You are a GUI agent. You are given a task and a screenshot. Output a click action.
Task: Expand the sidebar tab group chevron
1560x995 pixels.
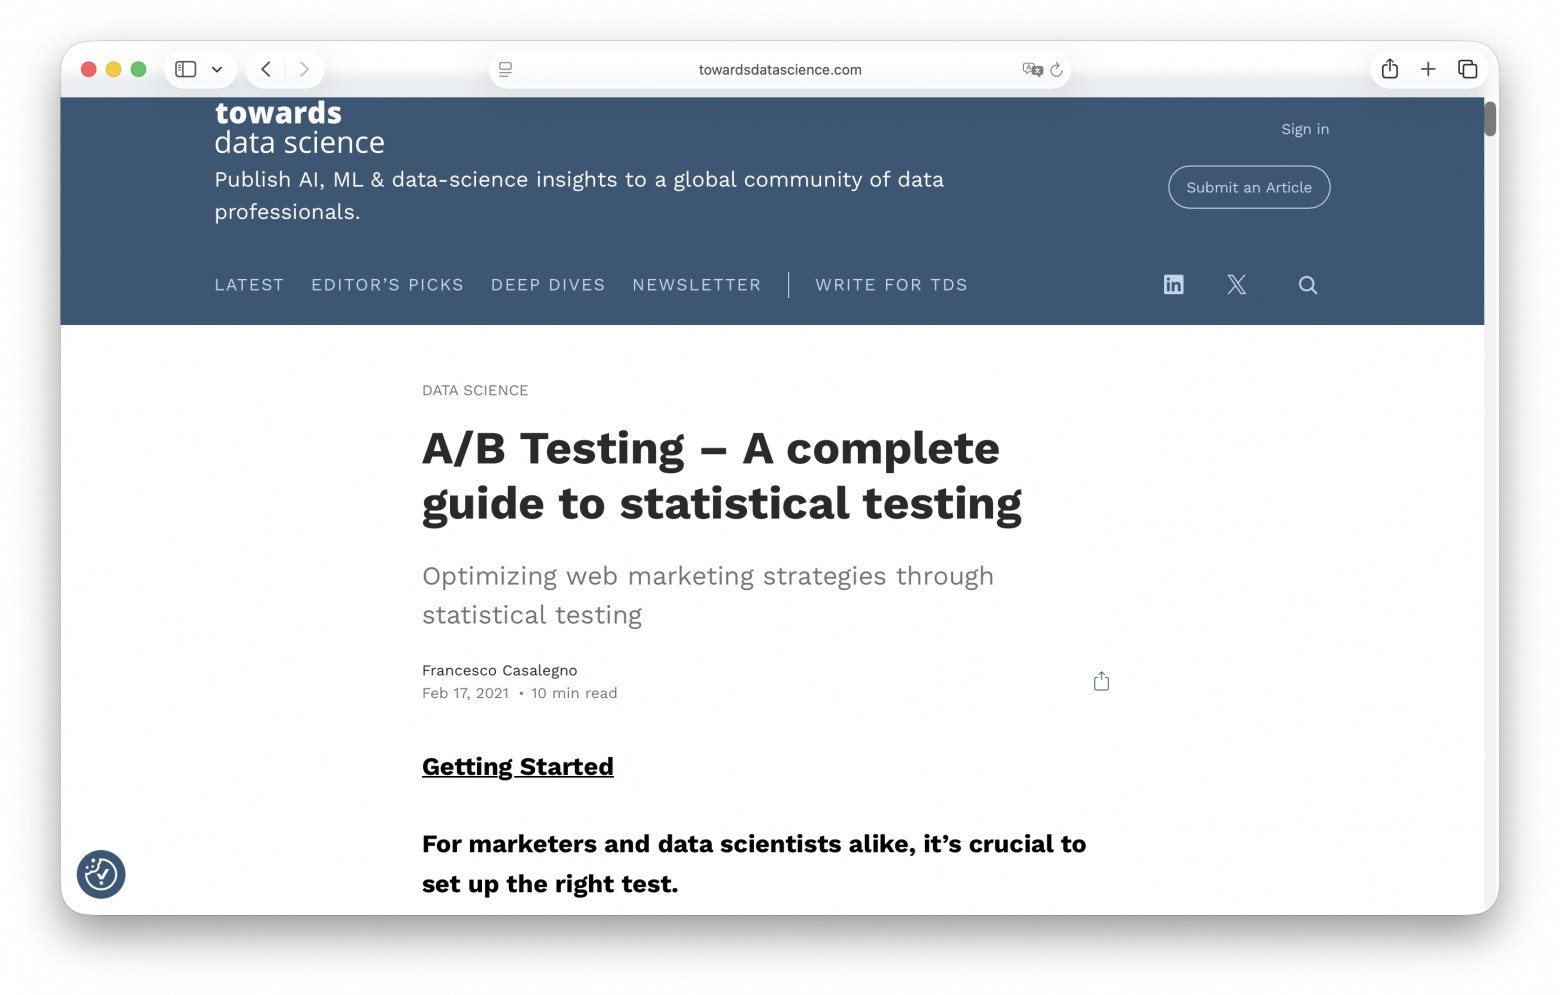pyautogui.click(x=217, y=70)
